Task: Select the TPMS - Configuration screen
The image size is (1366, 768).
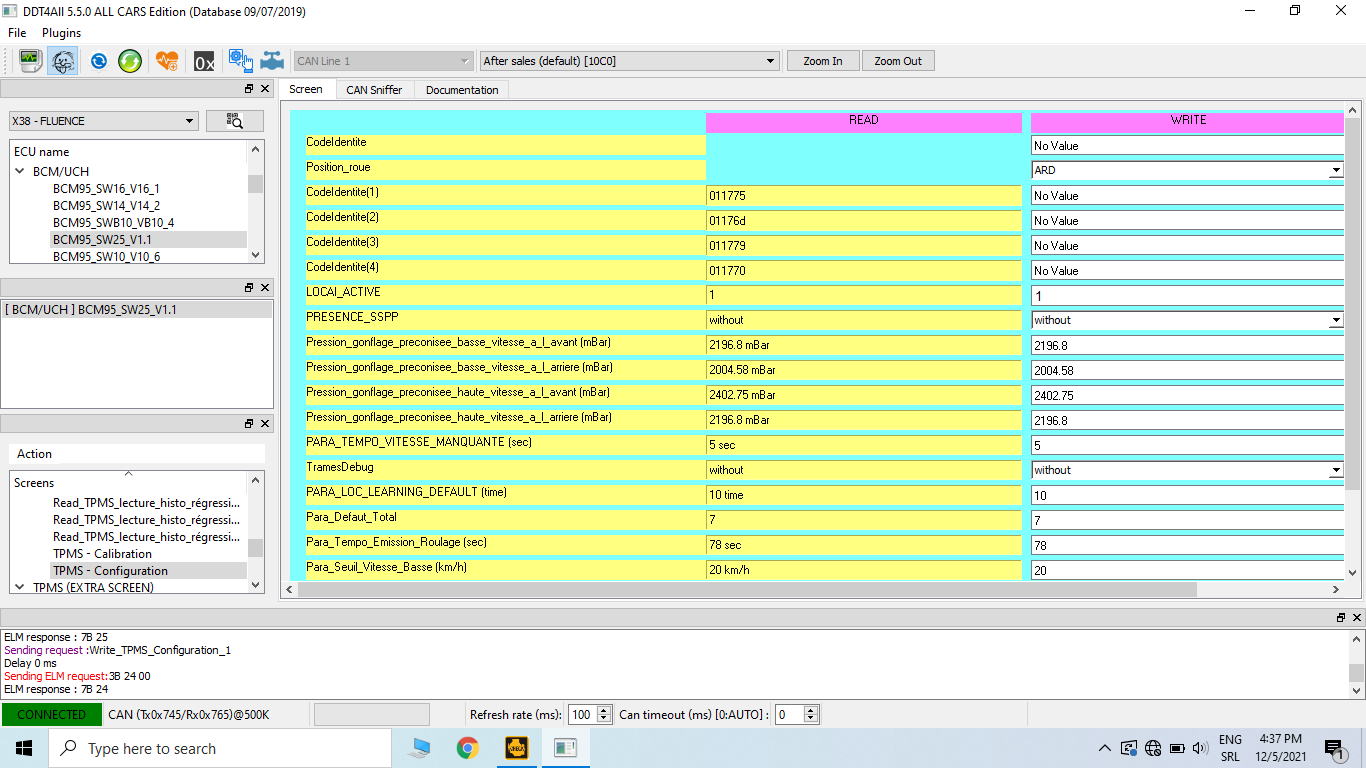Action: tap(110, 570)
